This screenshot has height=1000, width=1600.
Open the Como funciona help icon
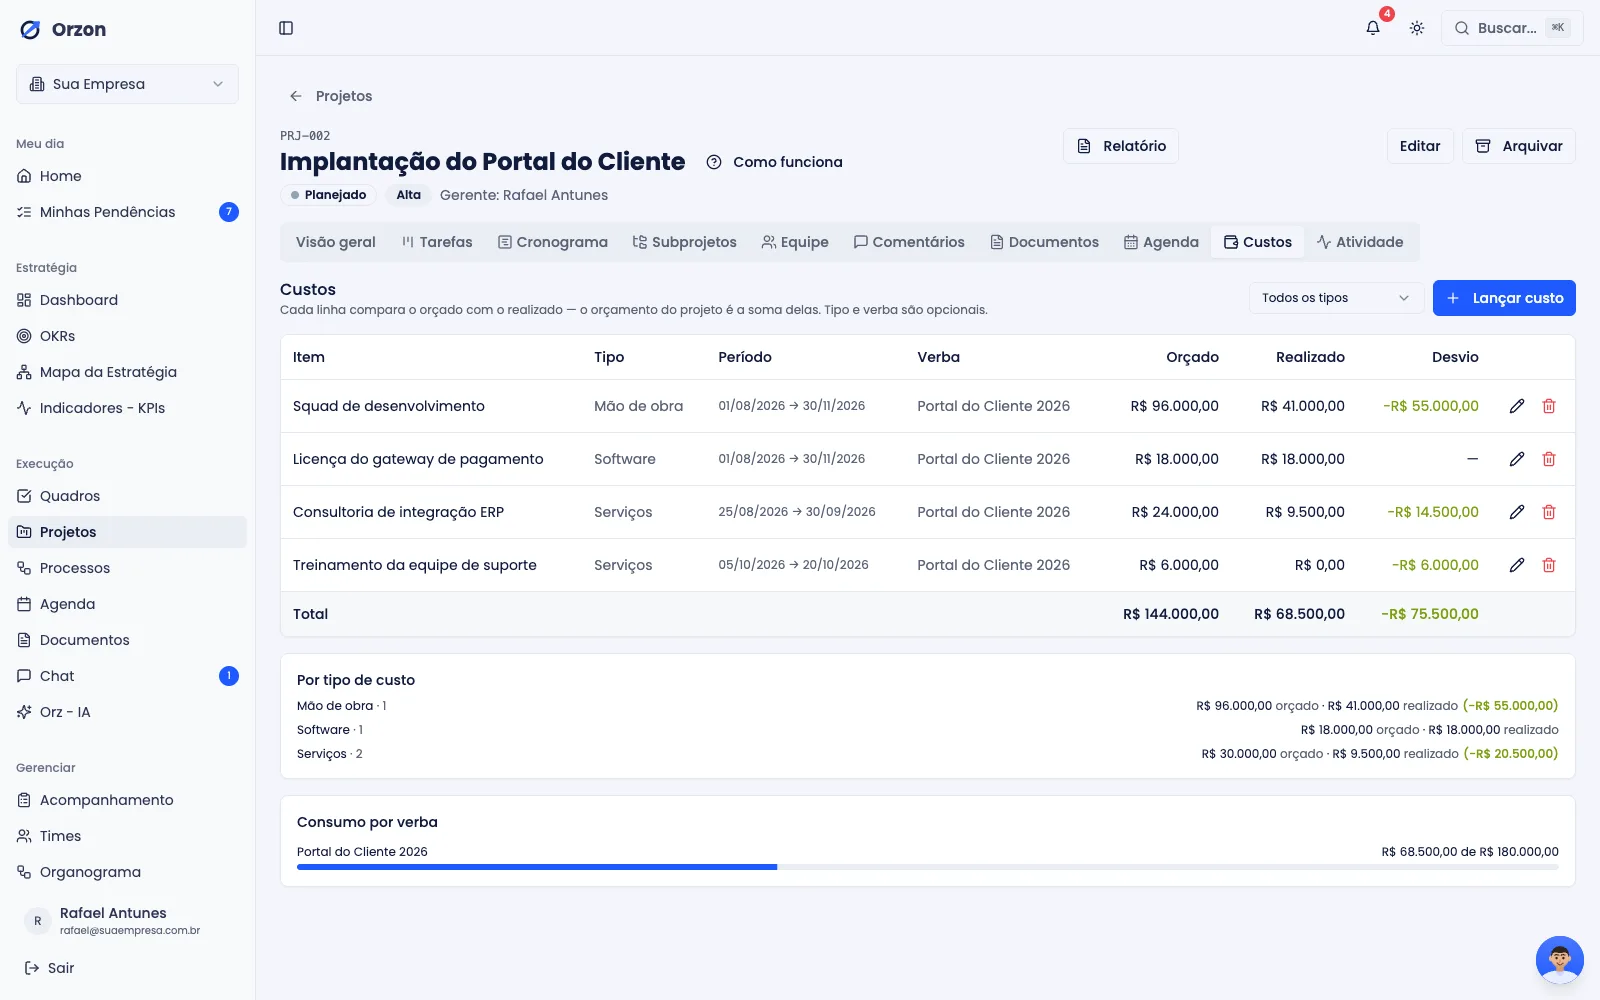(x=714, y=162)
